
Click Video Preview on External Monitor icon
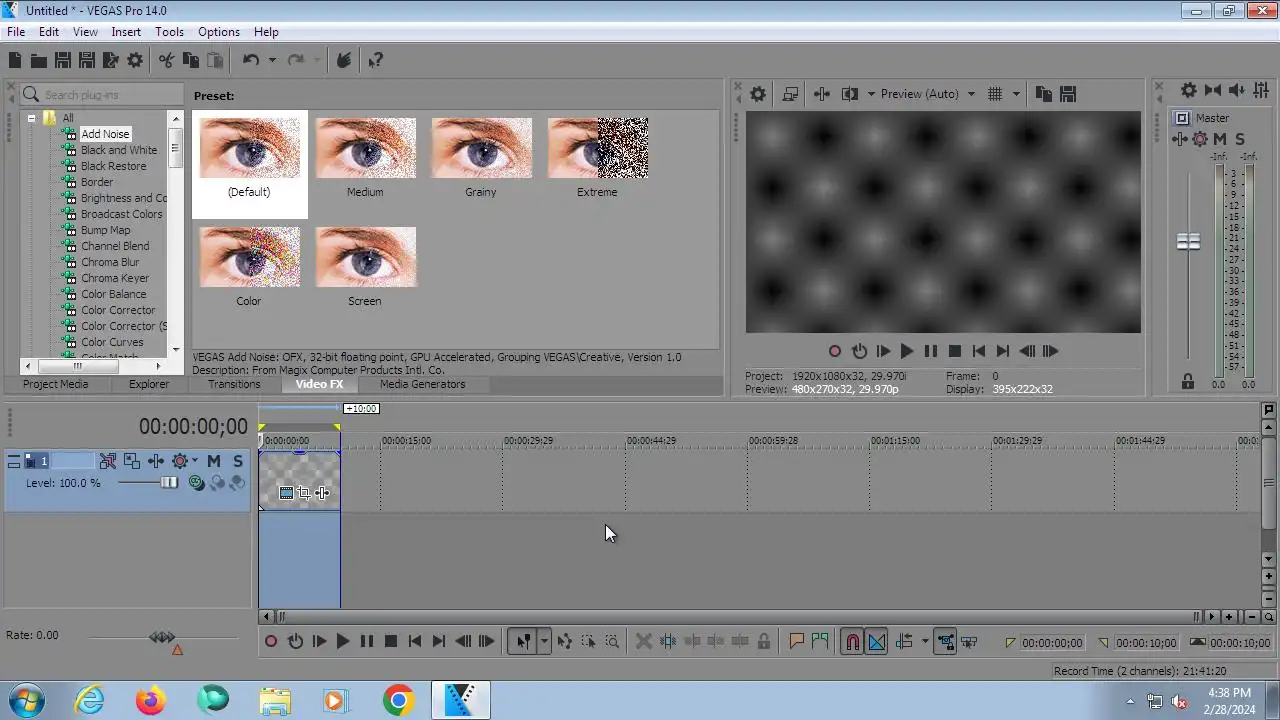790,94
